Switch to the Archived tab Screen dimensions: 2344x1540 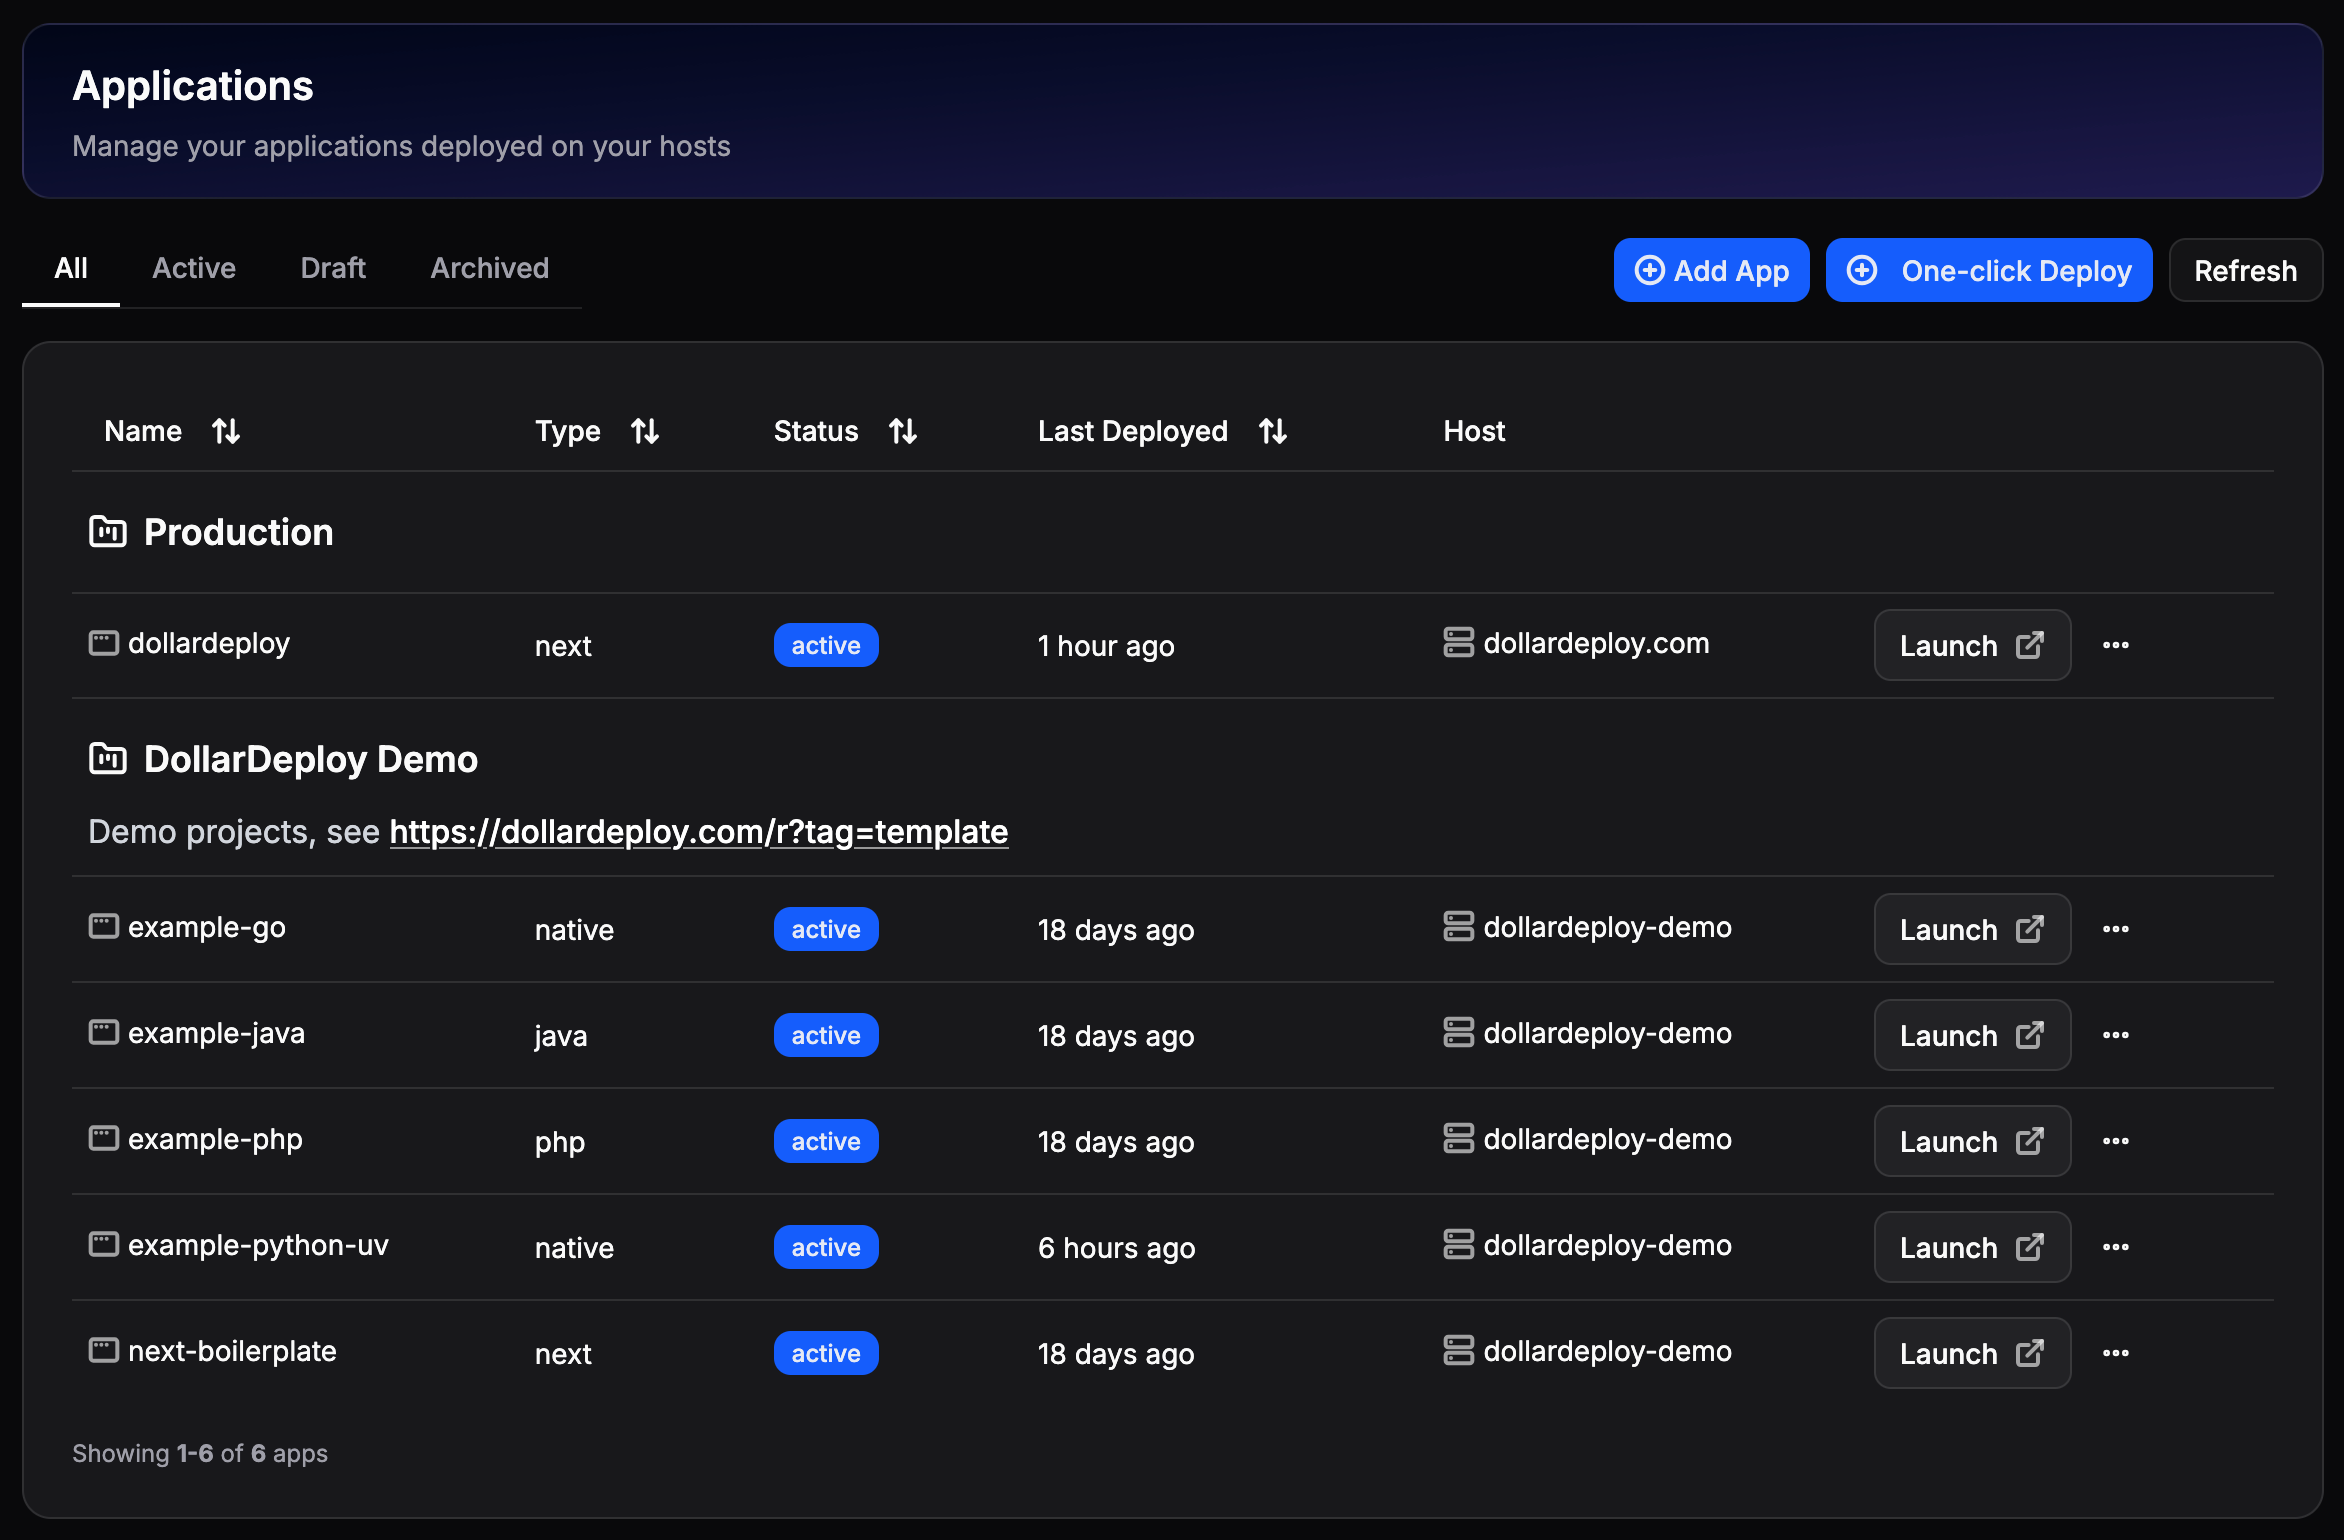click(x=490, y=268)
